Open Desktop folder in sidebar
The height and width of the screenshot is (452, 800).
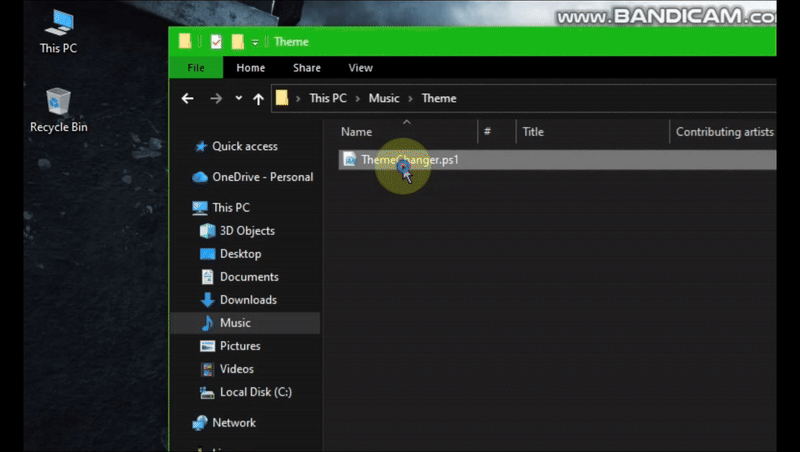(240, 254)
